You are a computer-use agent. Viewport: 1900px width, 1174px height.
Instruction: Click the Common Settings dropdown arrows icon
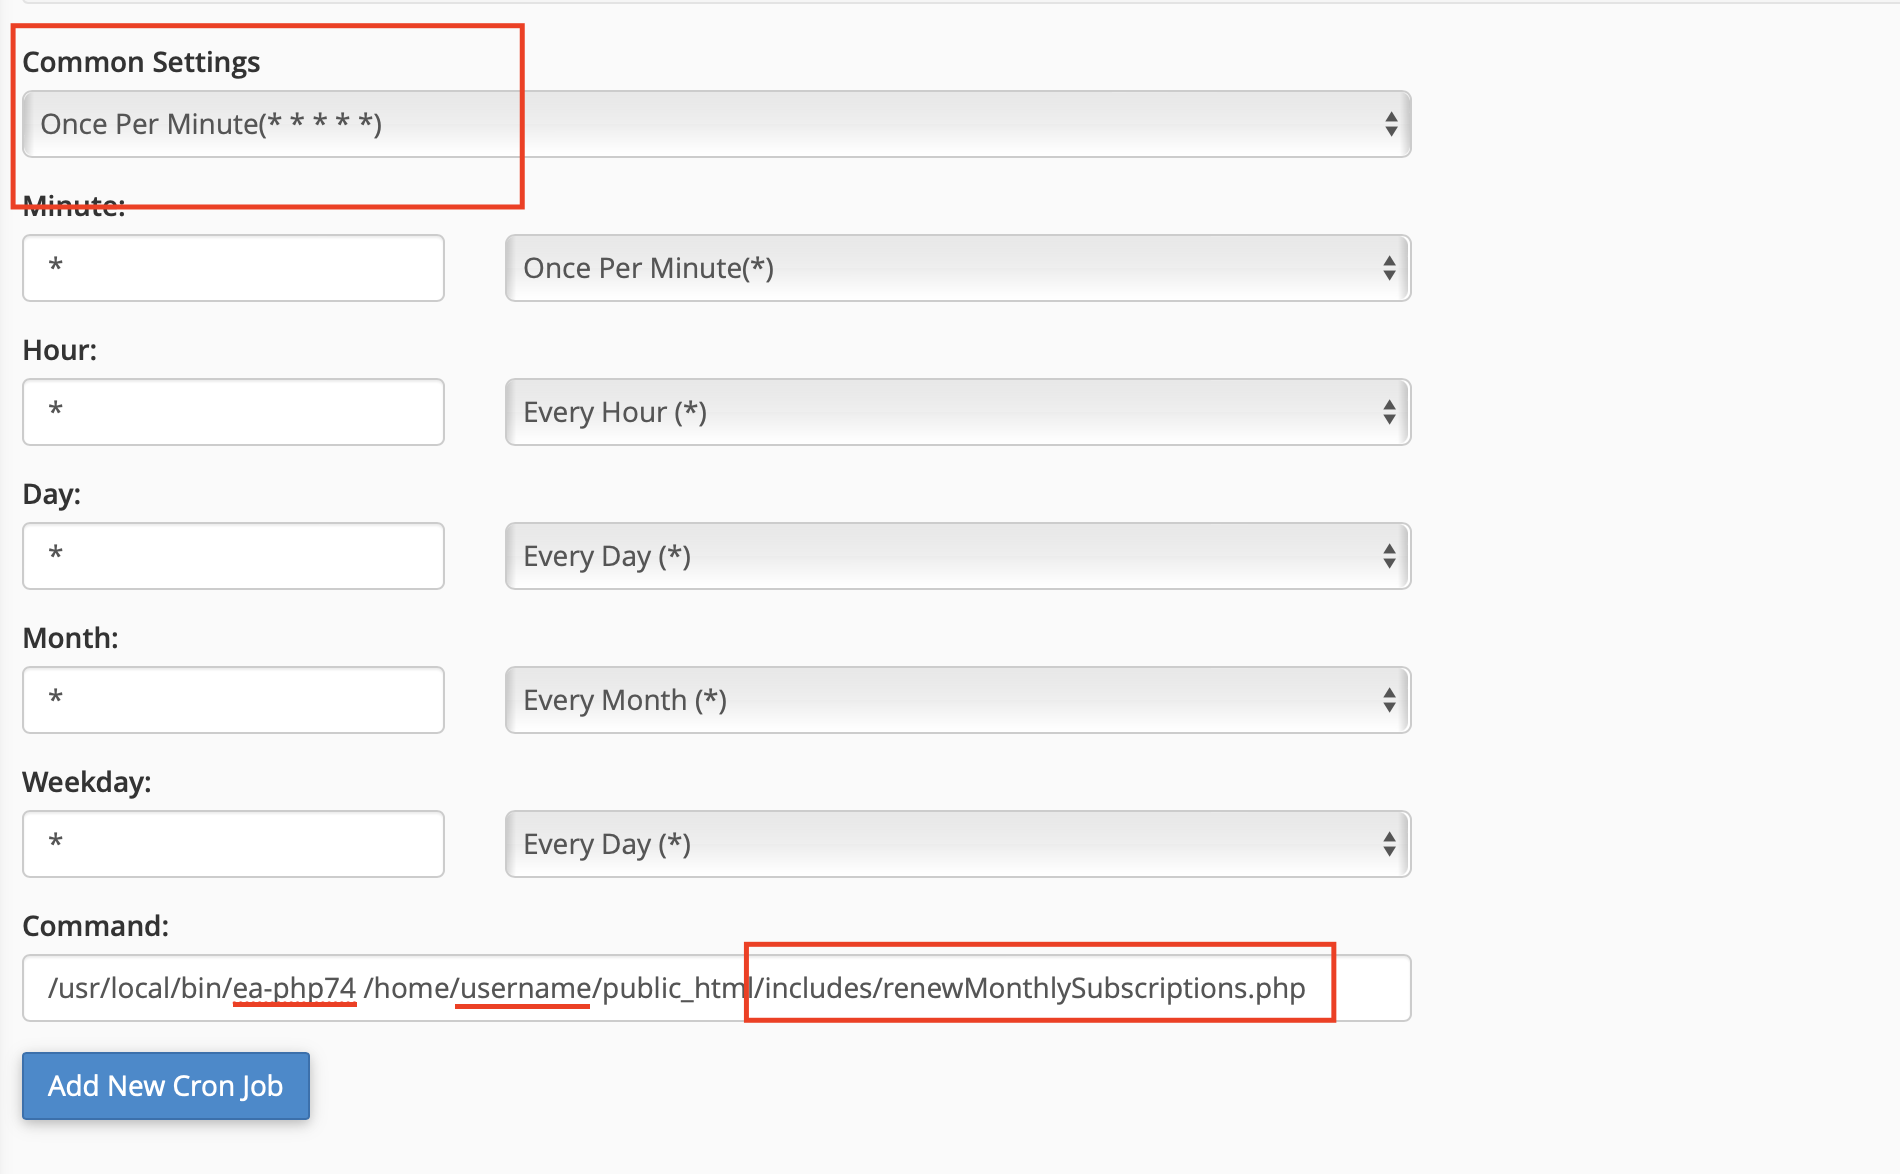(1390, 124)
